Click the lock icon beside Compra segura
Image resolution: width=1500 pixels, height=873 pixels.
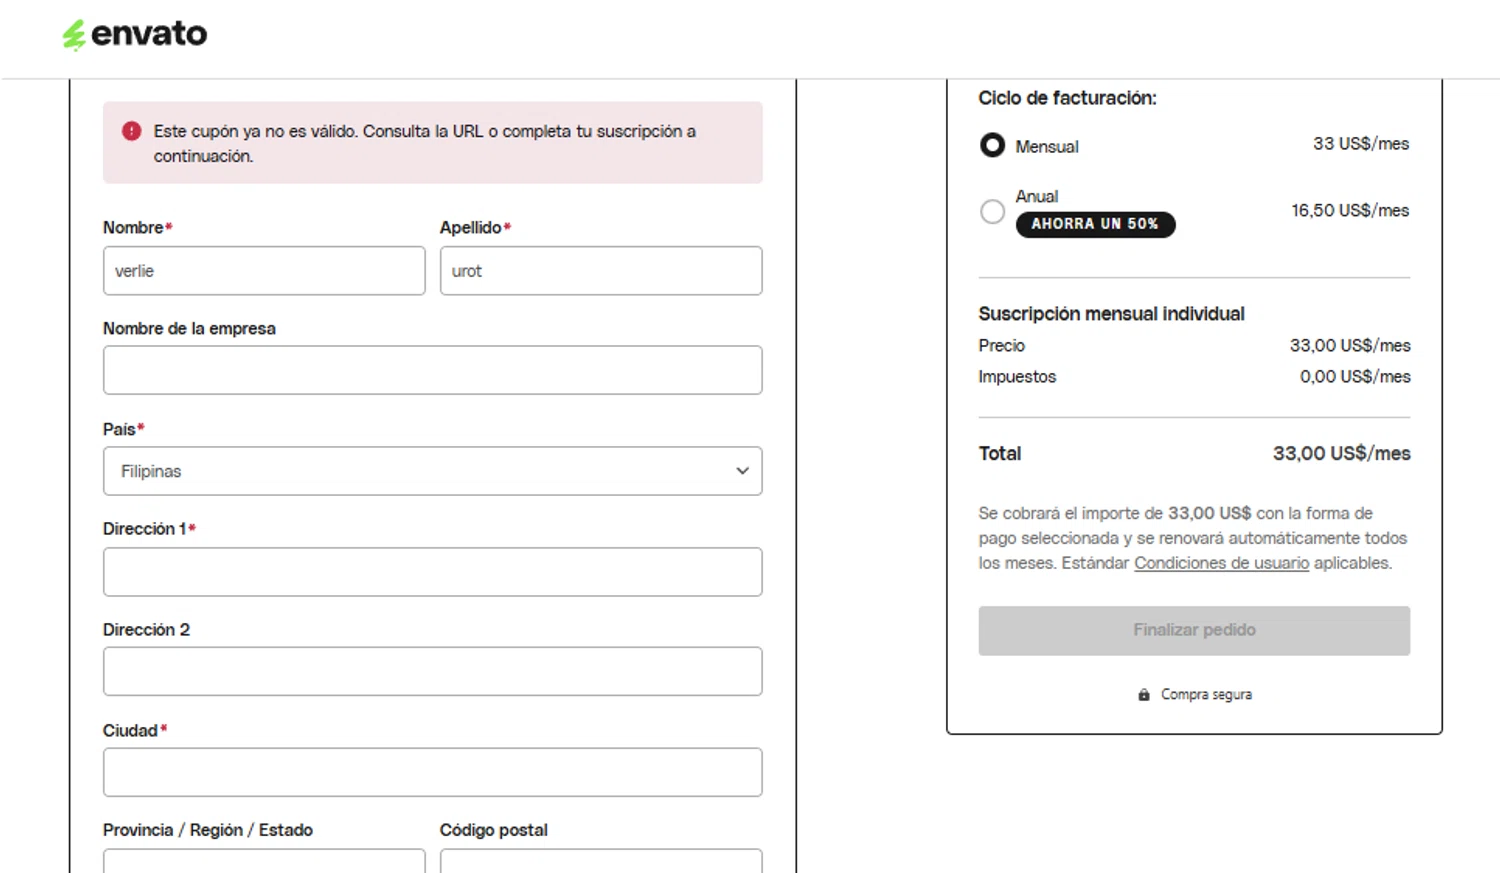pyautogui.click(x=1144, y=694)
